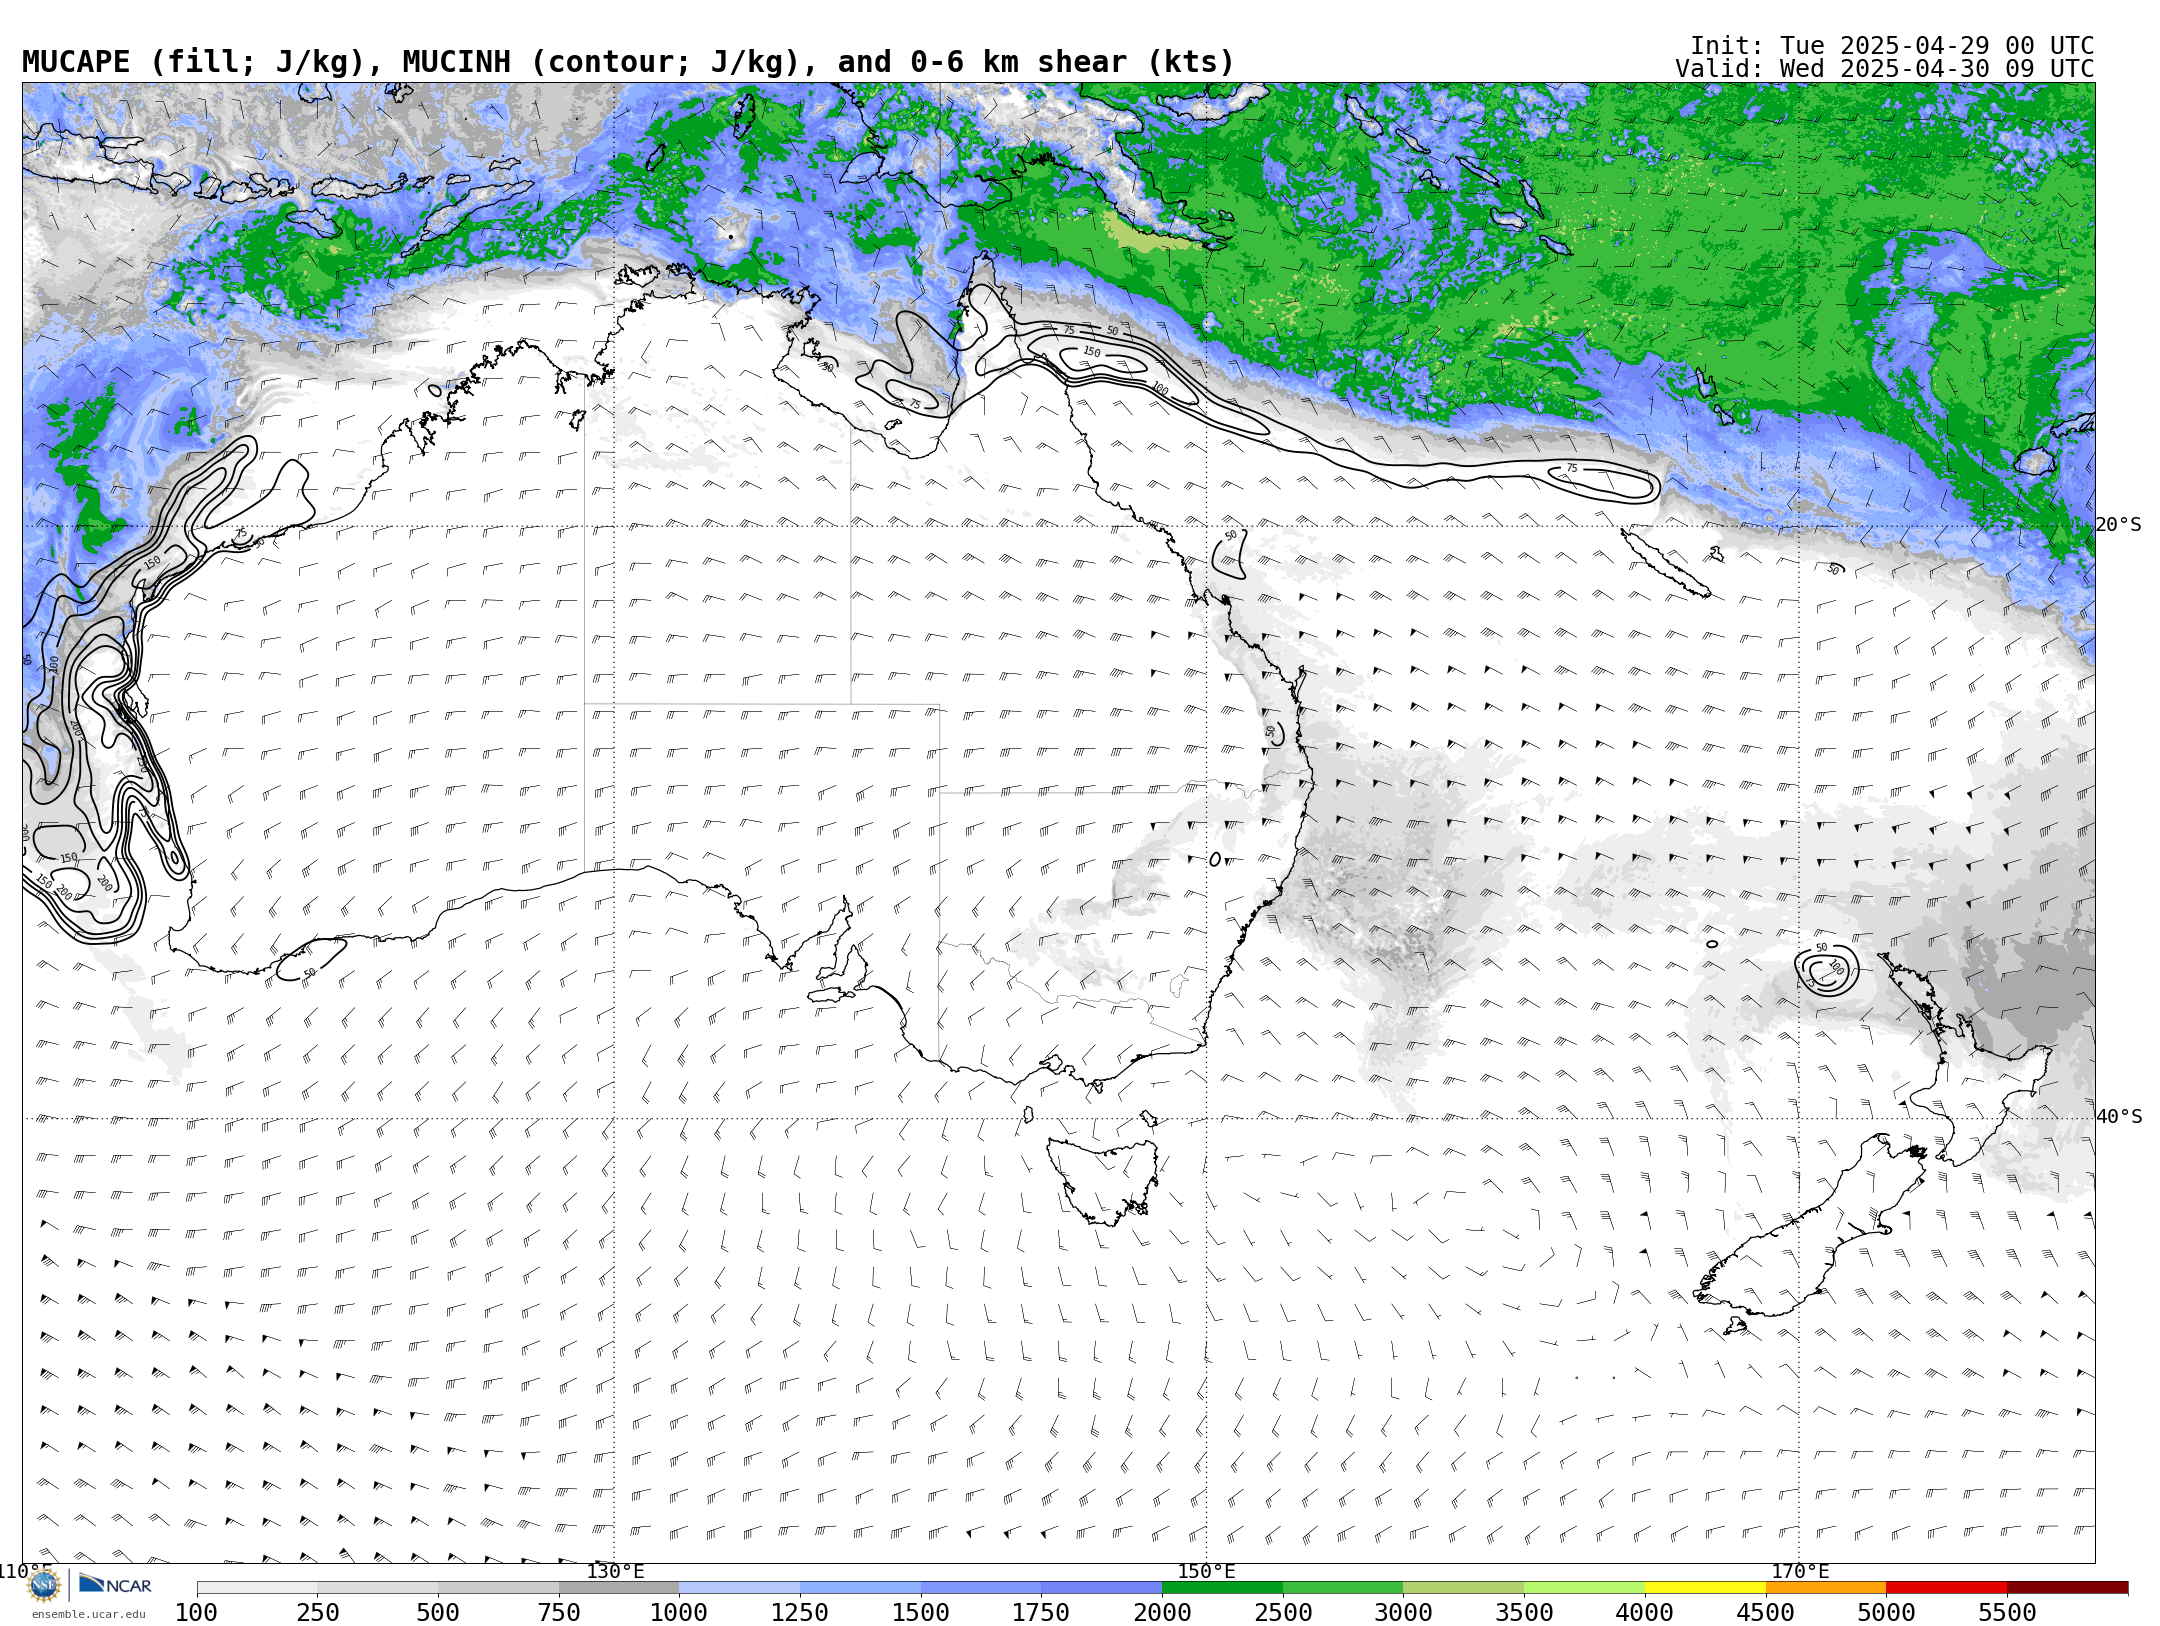Image resolution: width=2160 pixels, height=1626 pixels.
Task: Select the 4000–4500 yellow colorbar swatch
Action: pyautogui.click(x=1705, y=1588)
